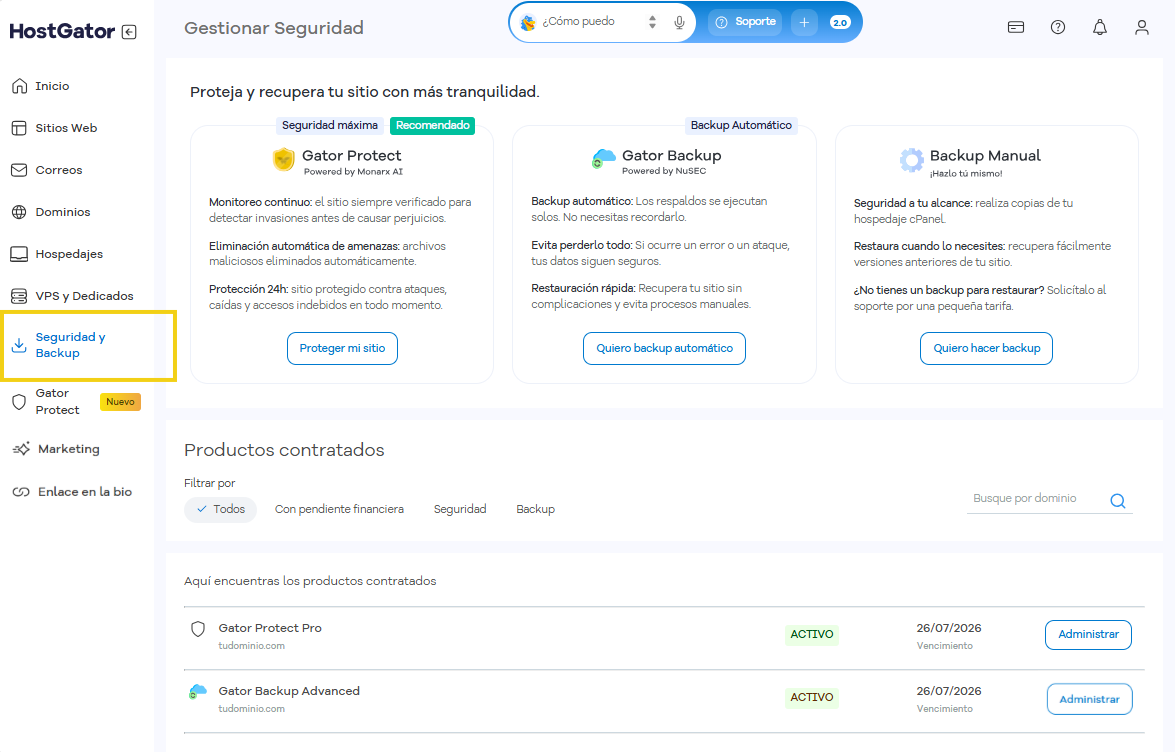Image resolution: width=1175 pixels, height=752 pixels.
Task: Open Dominios menu item
Action: [x=63, y=212]
